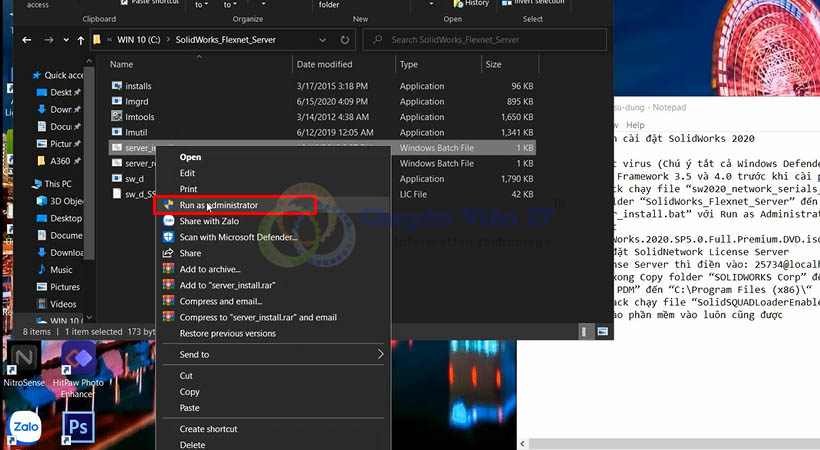Launch HitPaw Photo Enhancer desktop icon

pos(79,365)
